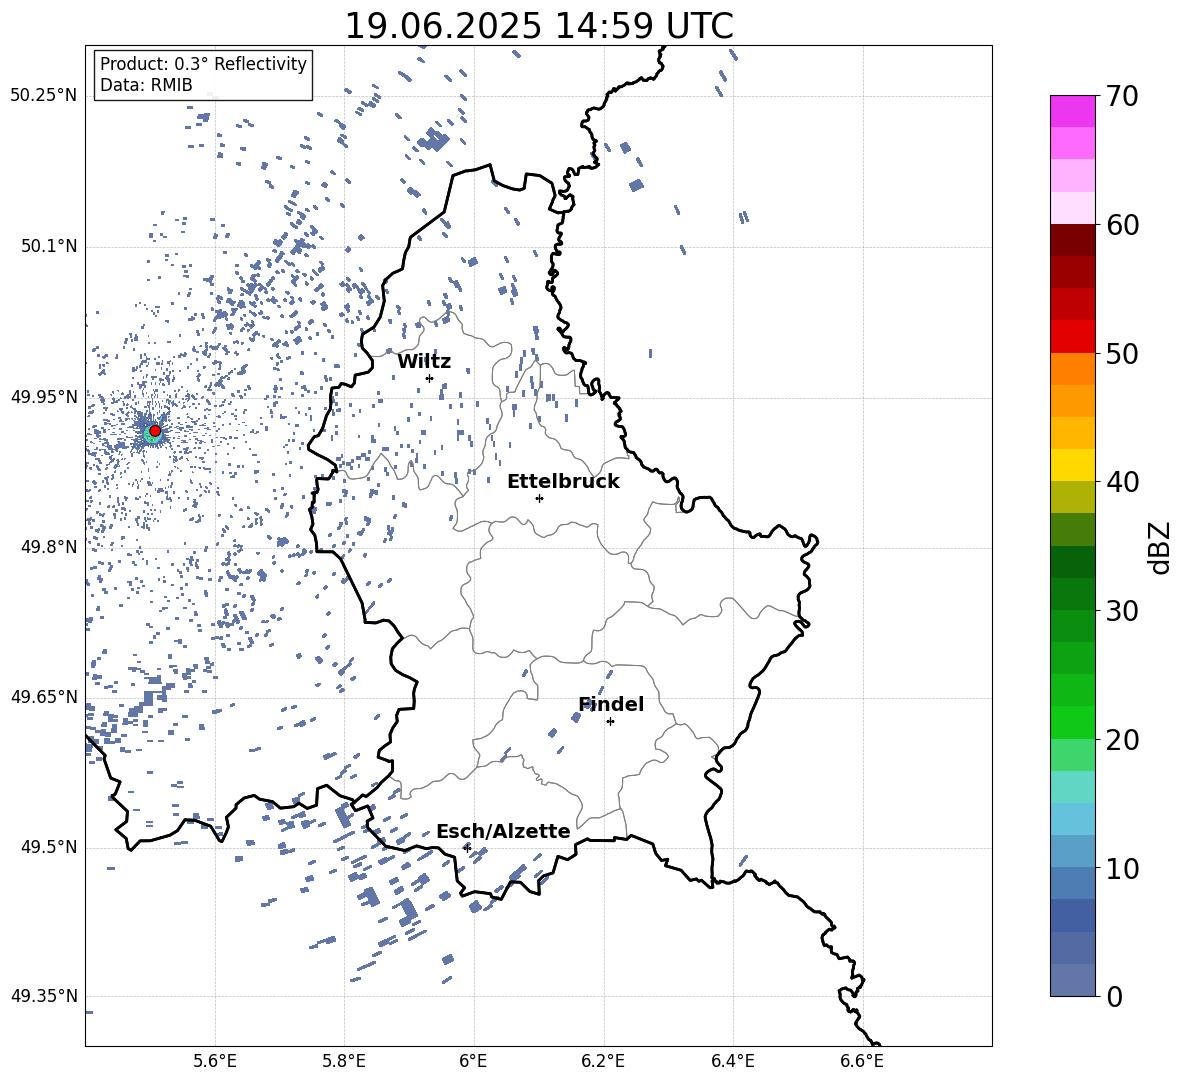Click the 5.6°E longitude label
This screenshot has height=1081, width=1184.
point(215,1061)
